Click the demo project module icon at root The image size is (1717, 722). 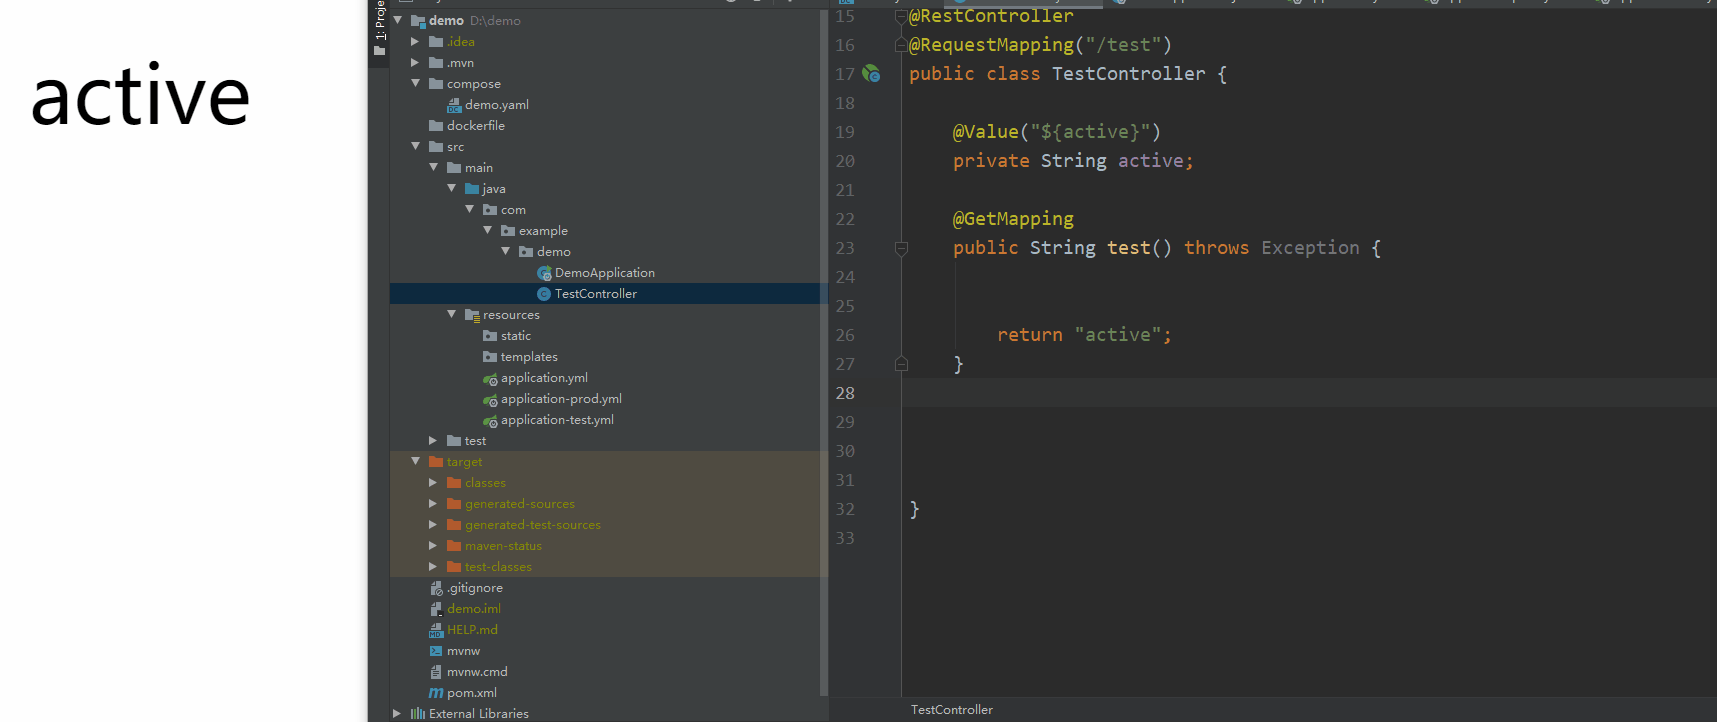coord(418,21)
